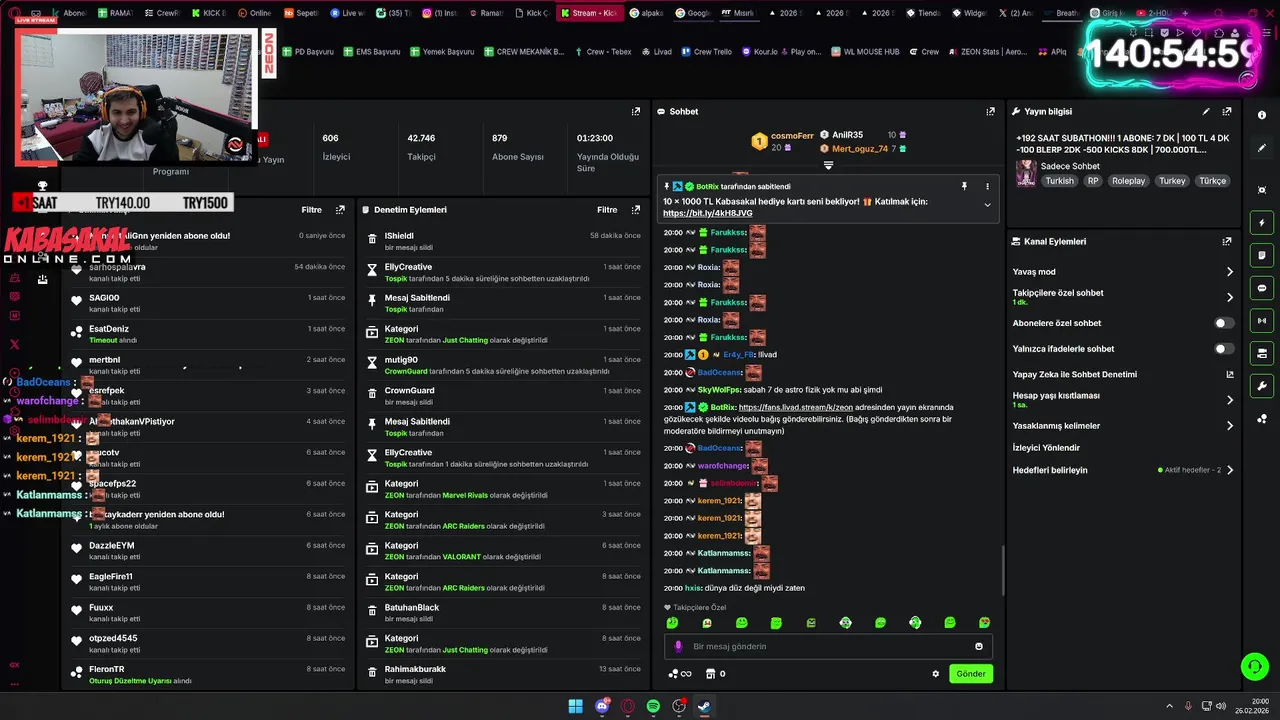Open the emoji picker in the message box
1280x720 pixels.
[x=979, y=646]
